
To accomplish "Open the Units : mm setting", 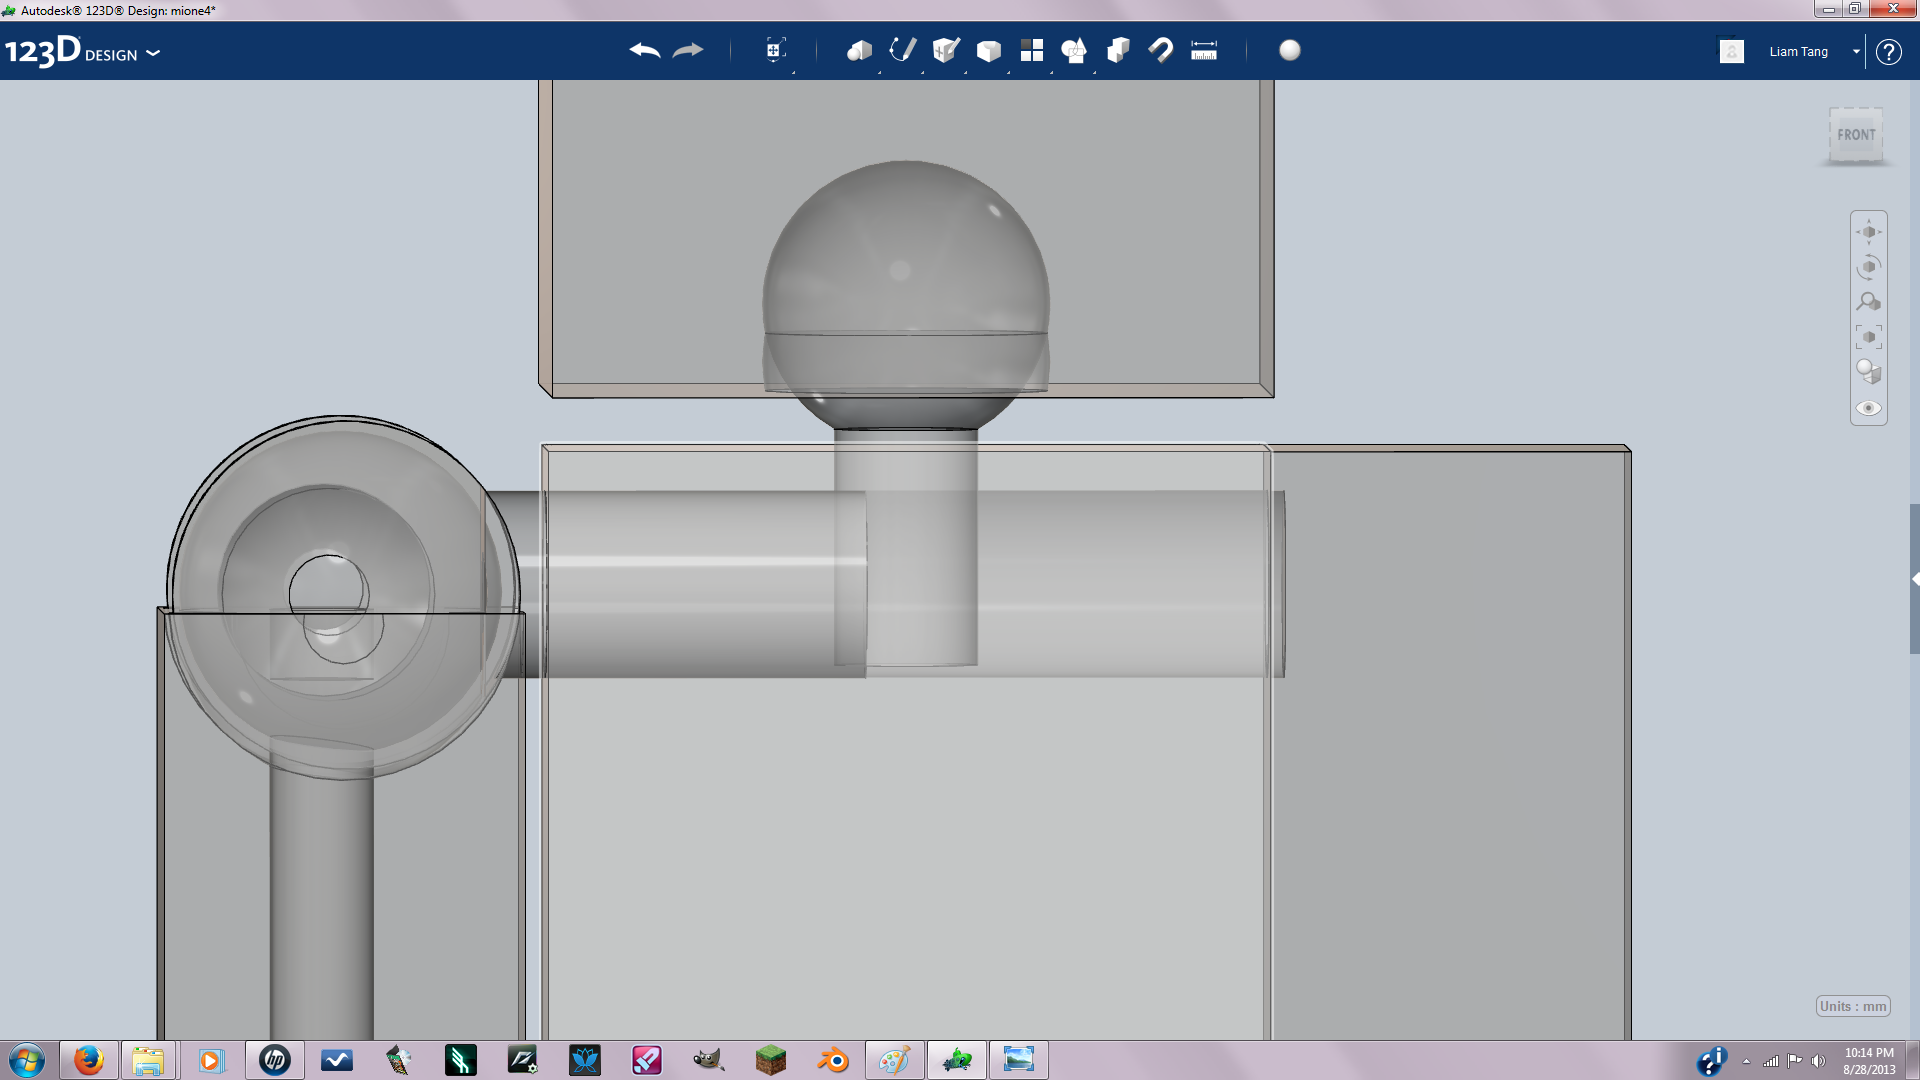I will [x=1853, y=1006].
